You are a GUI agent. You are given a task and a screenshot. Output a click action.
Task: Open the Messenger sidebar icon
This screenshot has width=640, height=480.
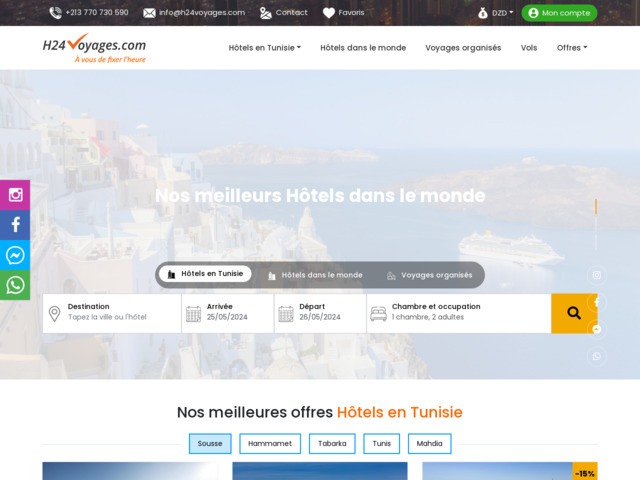point(15,255)
